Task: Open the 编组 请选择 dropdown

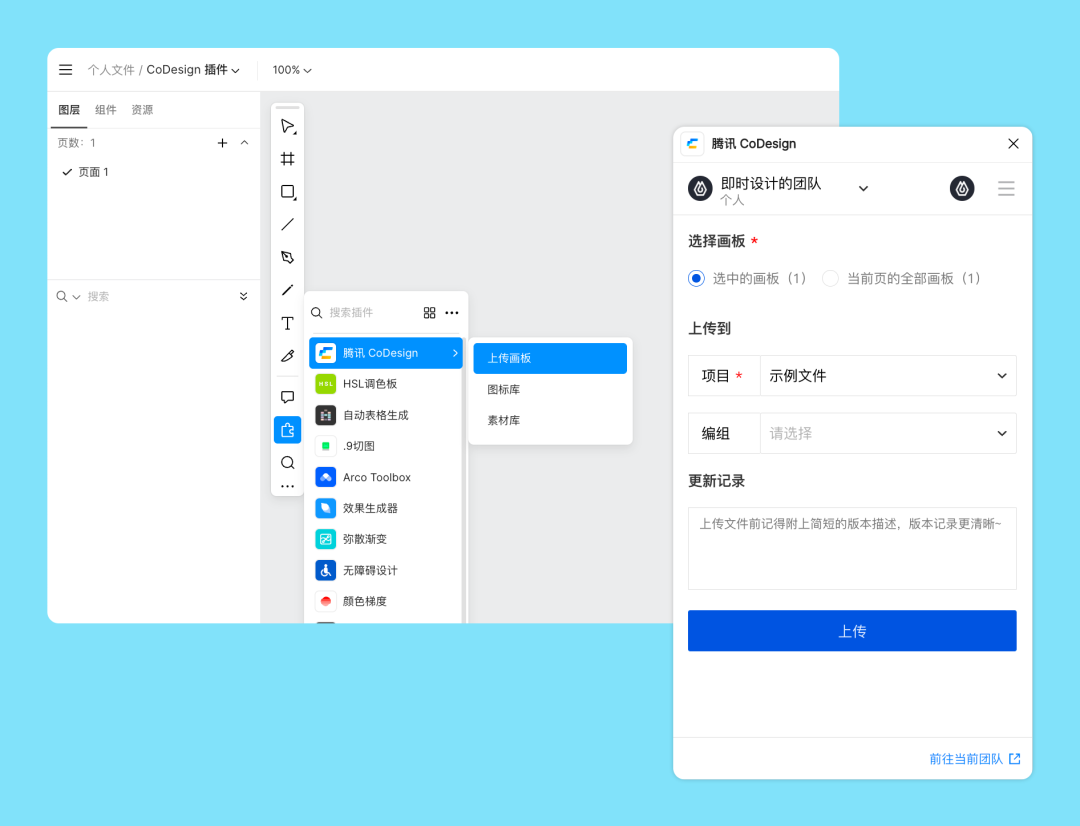Action: tap(888, 433)
